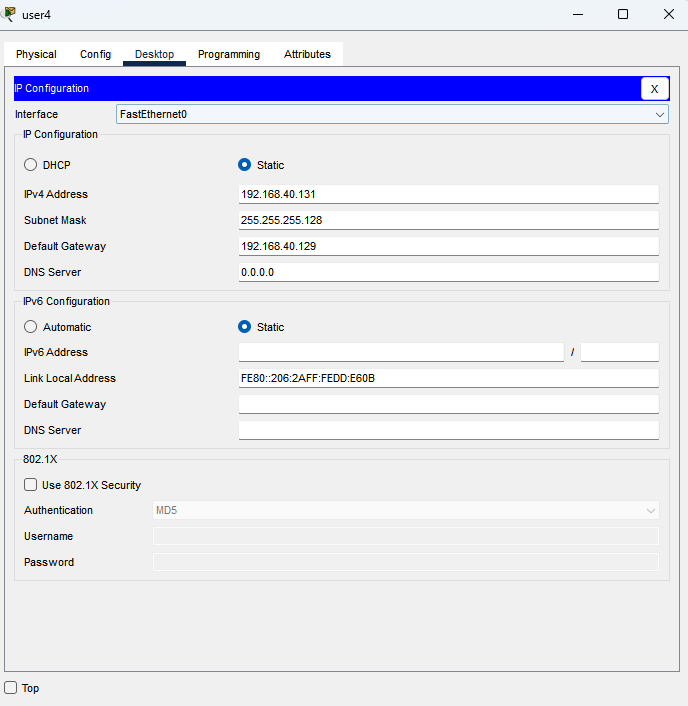Click the Subnet Mask label

[x=55, y=220]
